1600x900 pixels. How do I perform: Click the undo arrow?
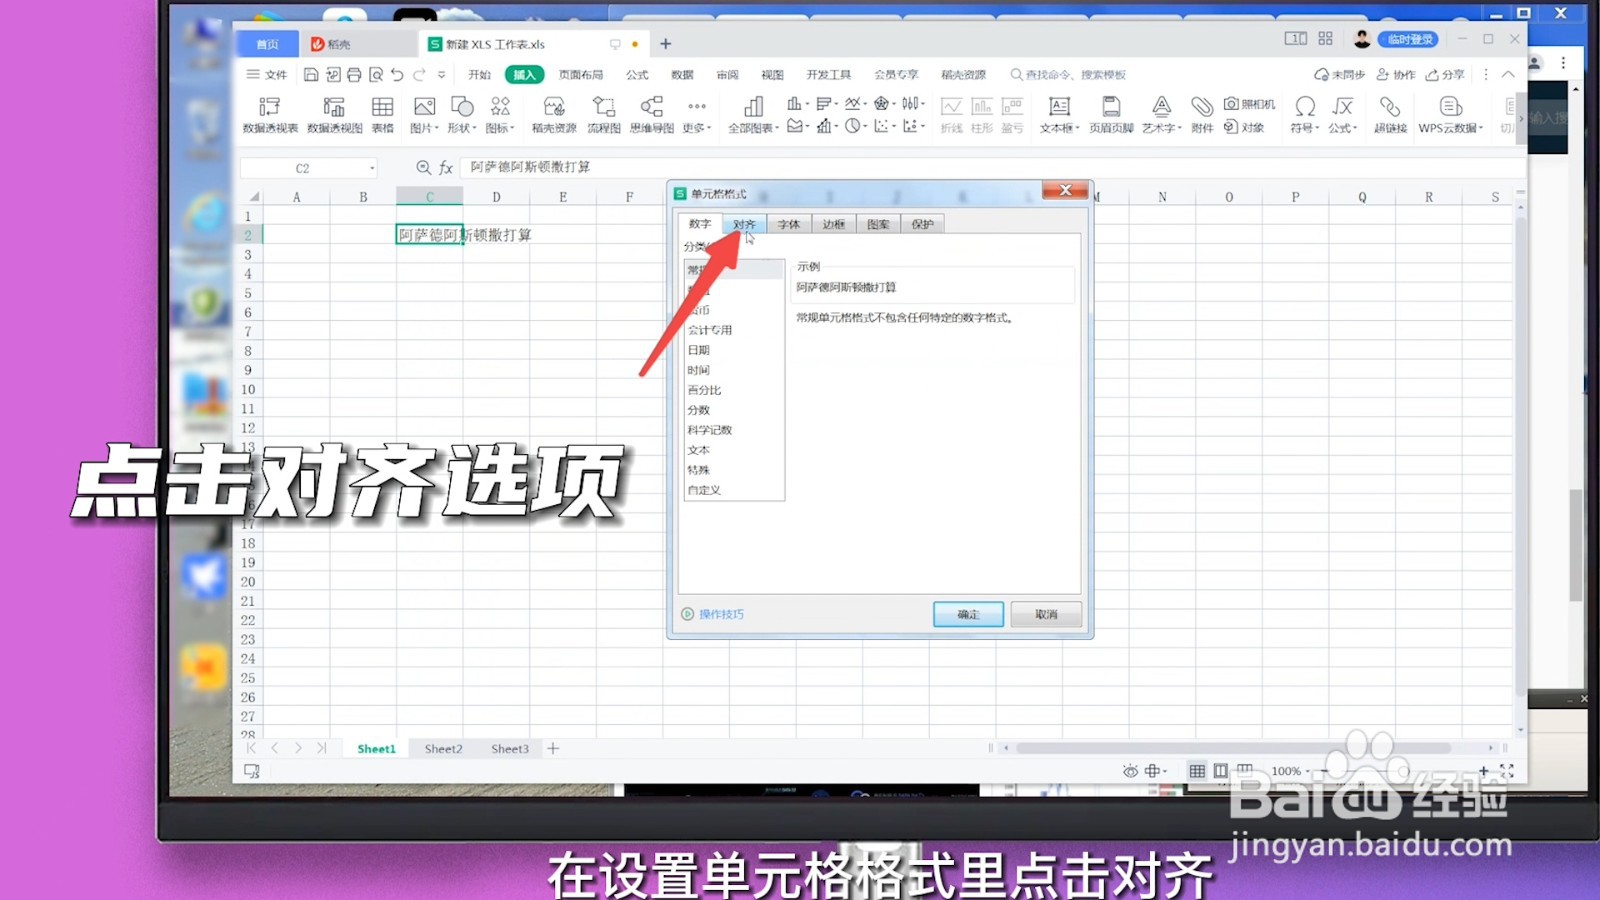coord(397,75)
